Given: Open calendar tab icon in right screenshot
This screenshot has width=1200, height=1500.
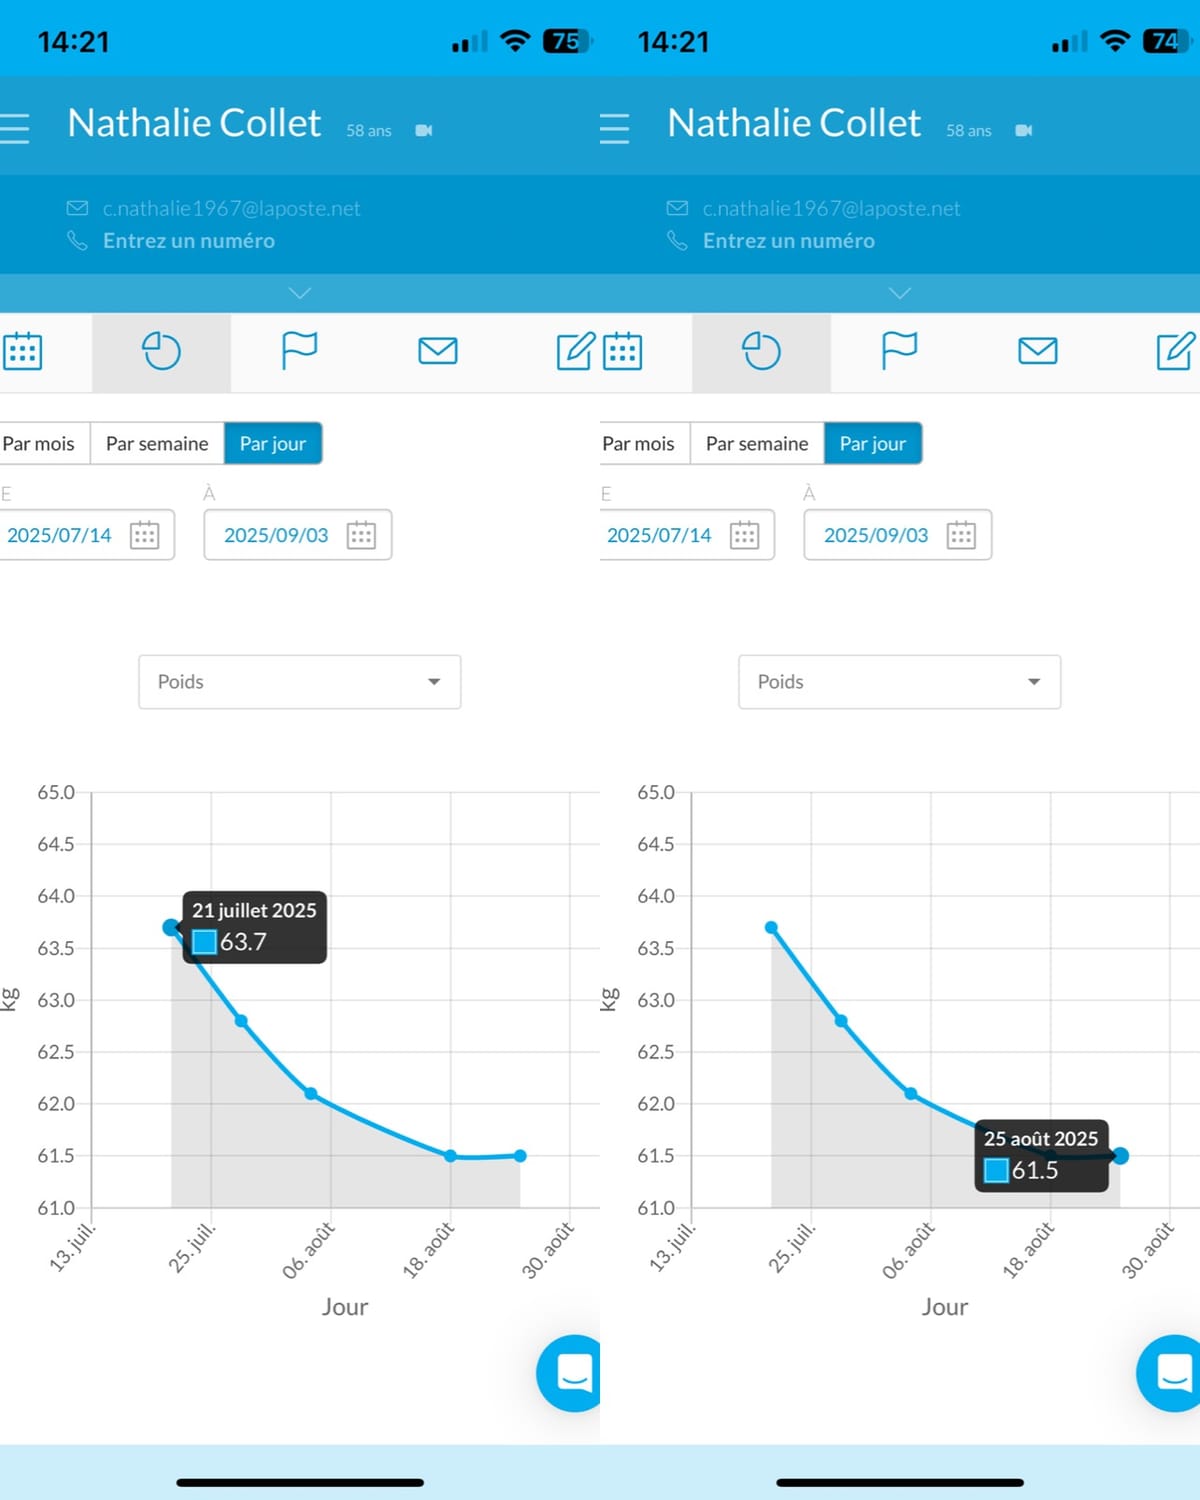Looking at the screenshot, I should tap(622, 351).
